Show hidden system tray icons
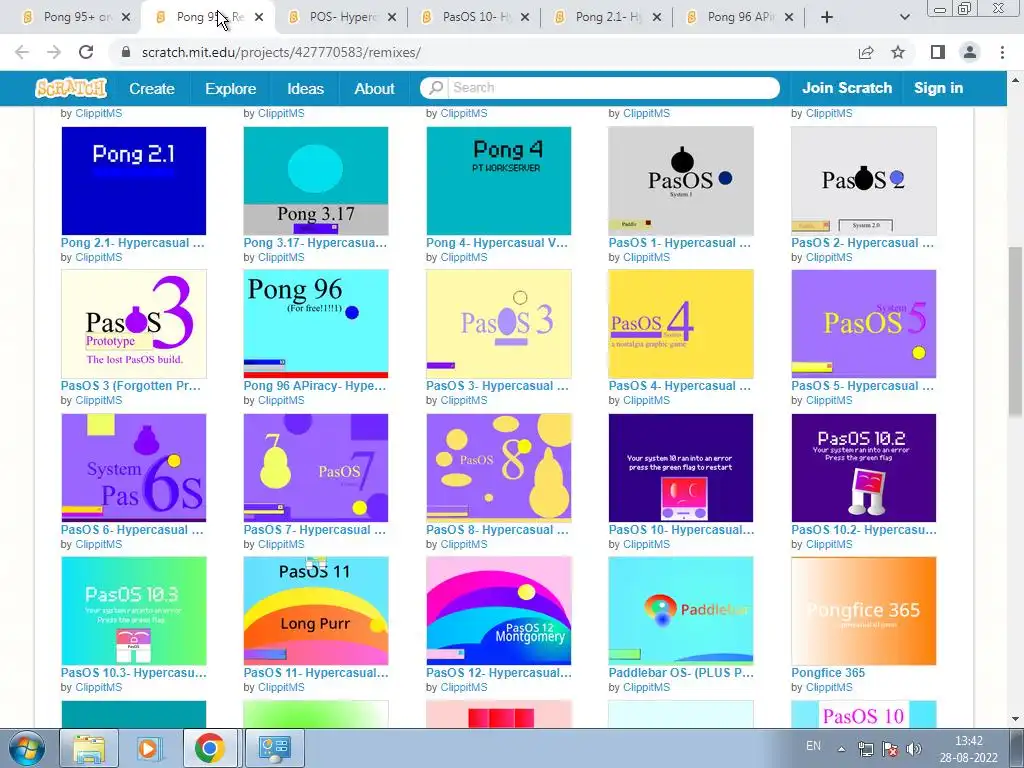 (x=841, y=749)
